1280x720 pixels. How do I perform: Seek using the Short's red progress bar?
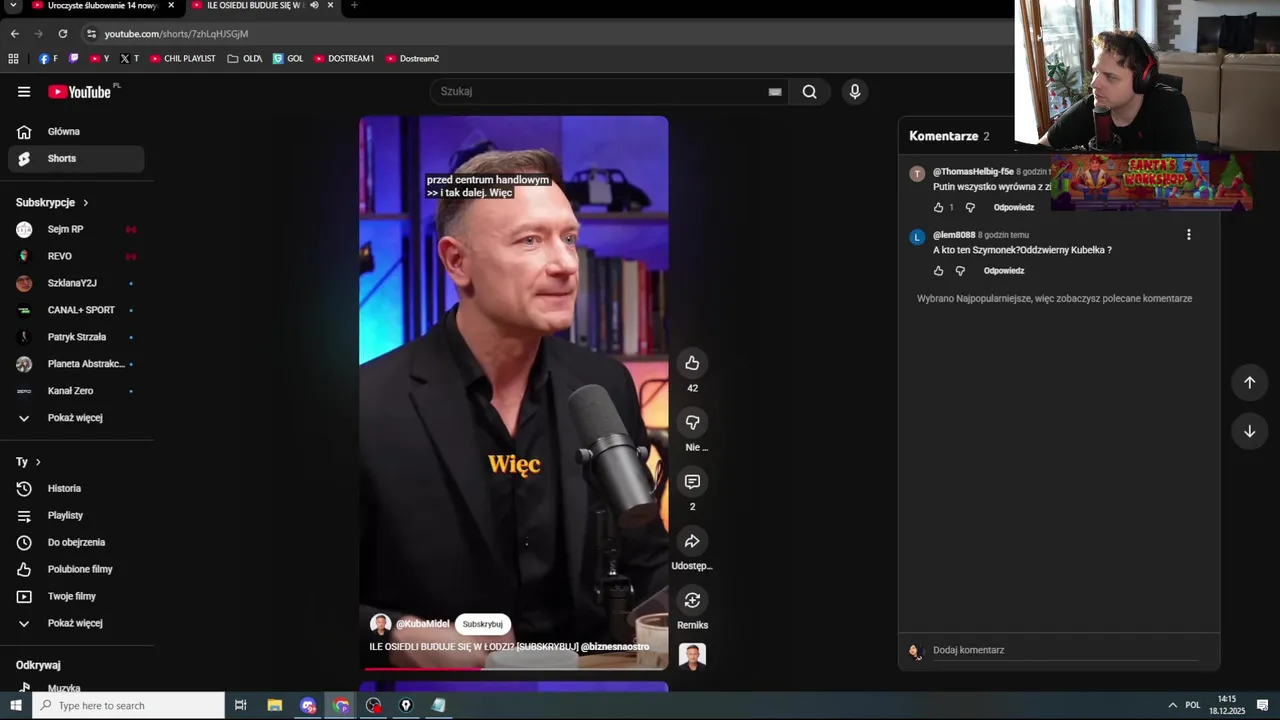click(x=514, y=668)
